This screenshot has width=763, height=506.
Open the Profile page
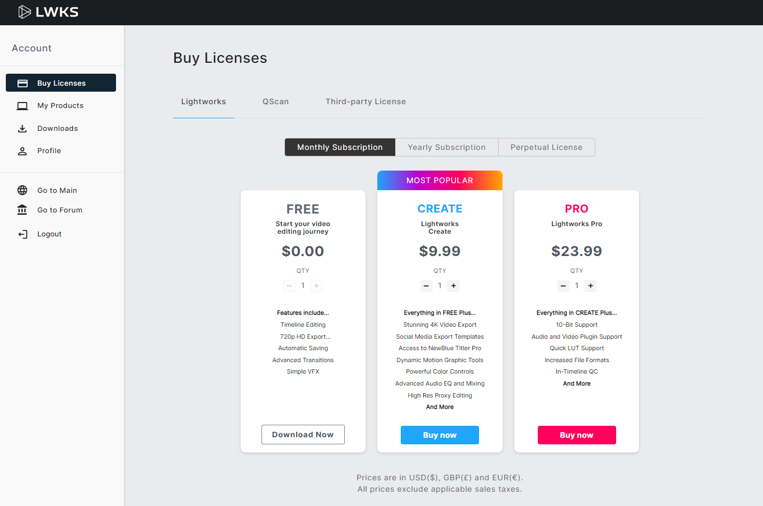click(49, 151)
